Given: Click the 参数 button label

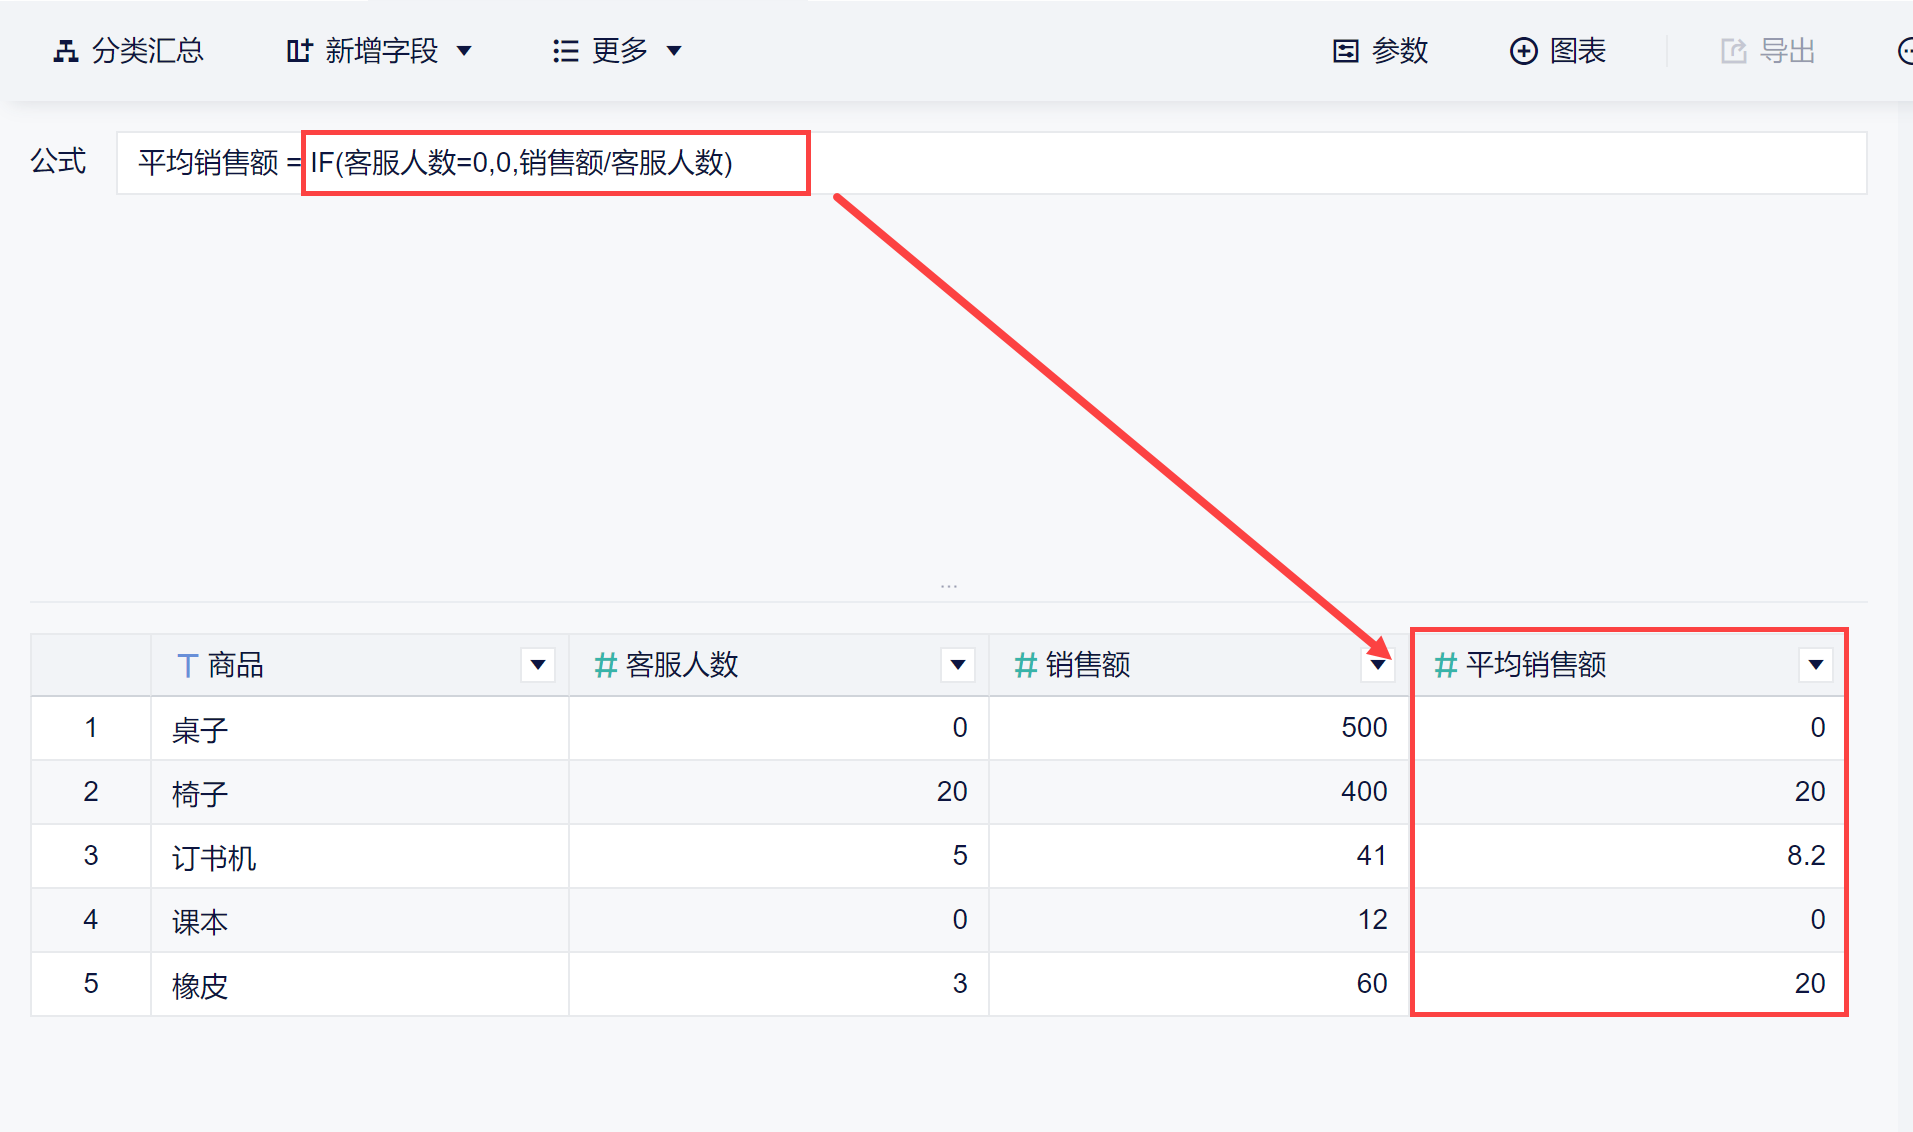Looking at the screenshot, I should click(1400, 51).
